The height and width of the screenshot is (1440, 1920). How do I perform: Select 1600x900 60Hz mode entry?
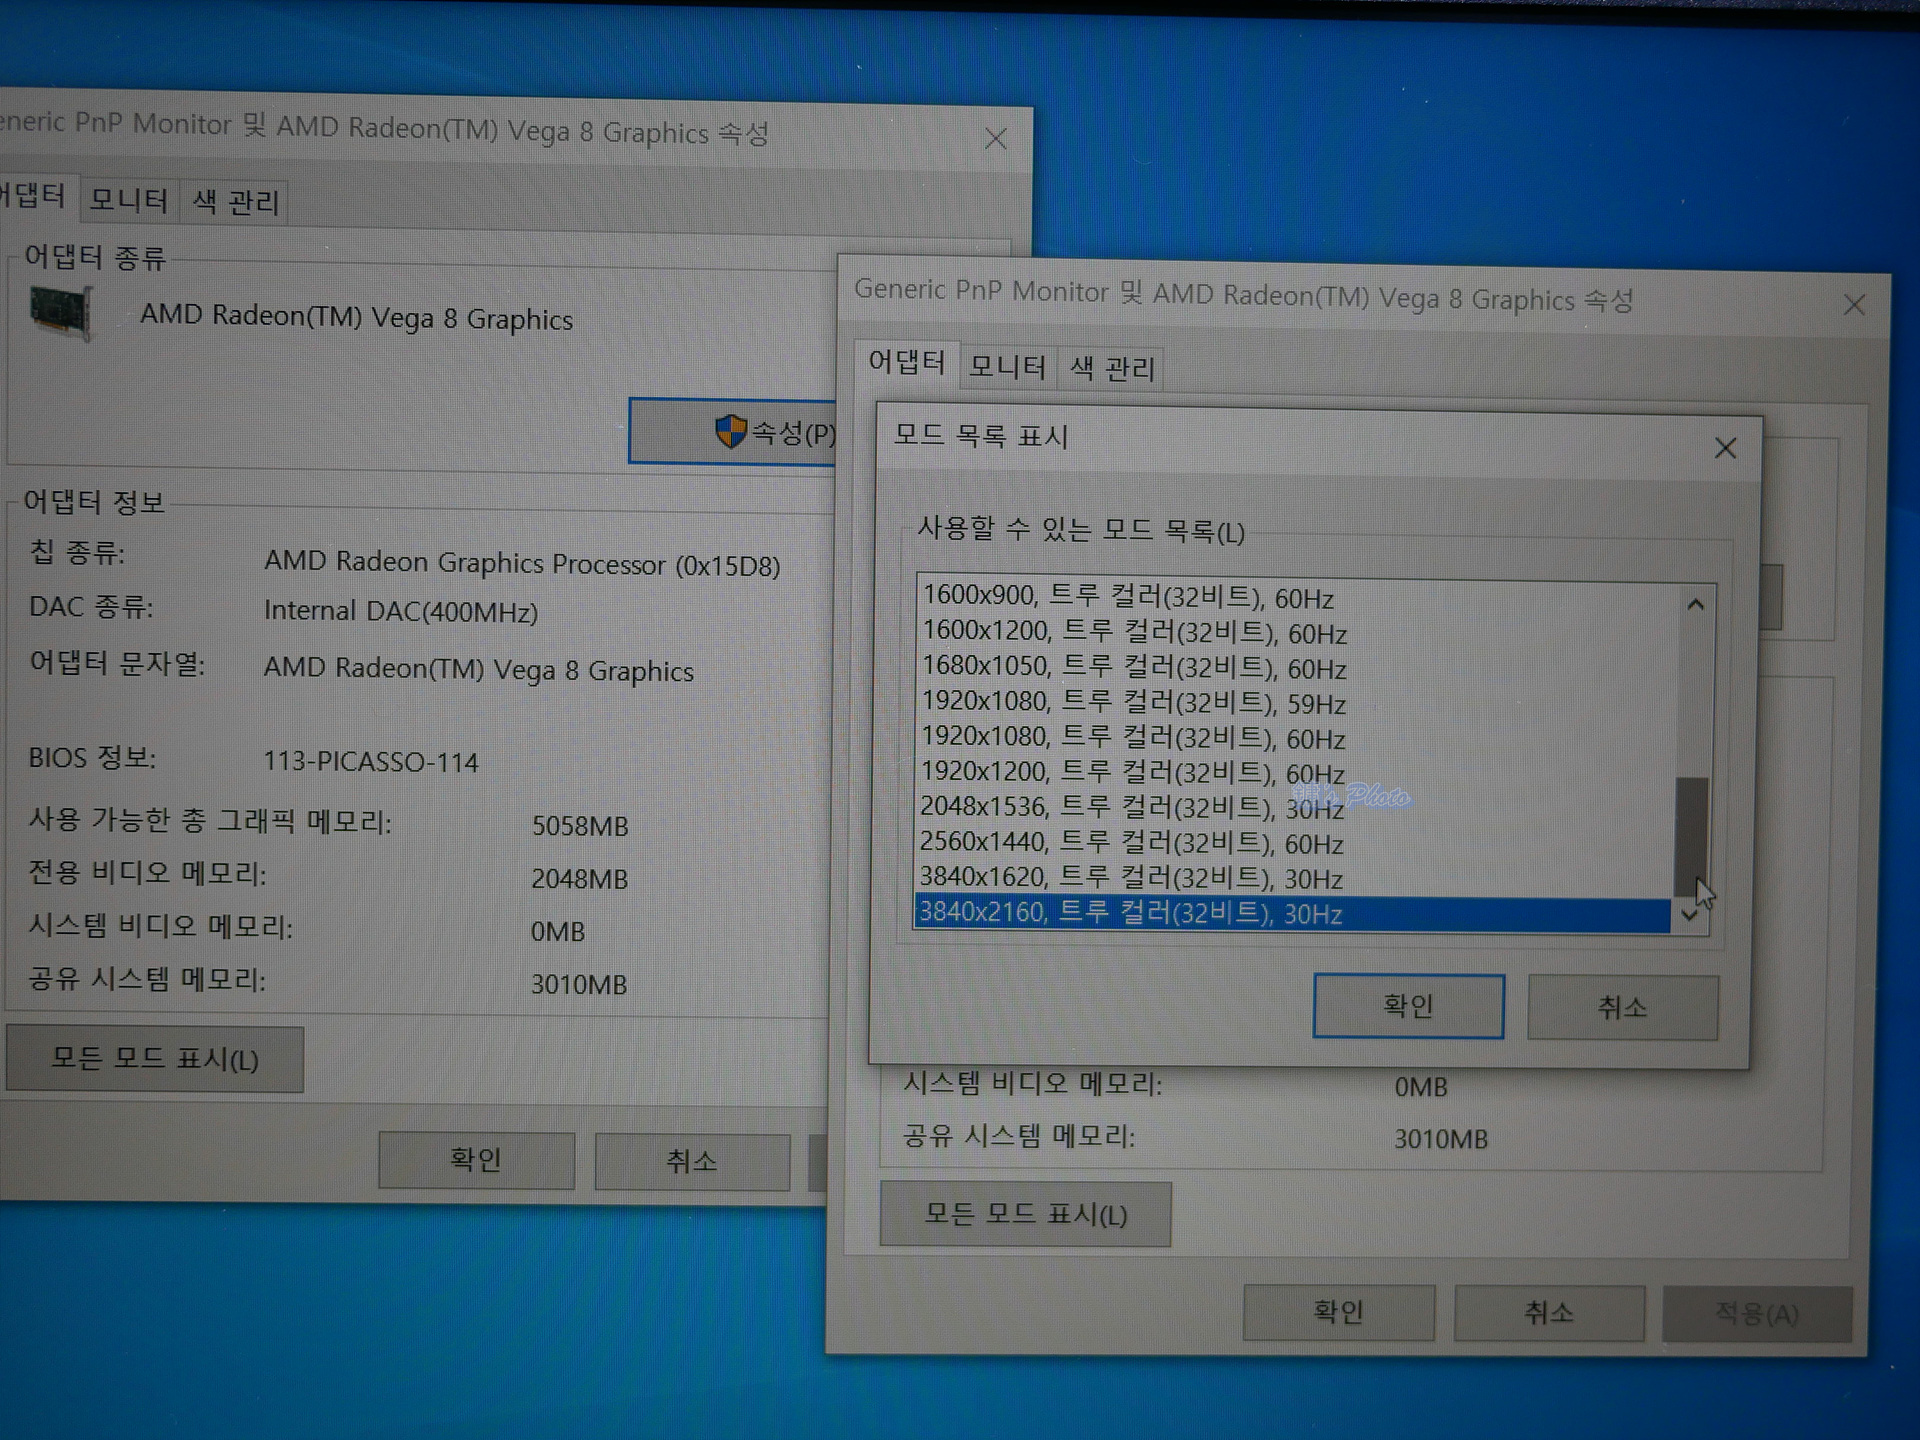click(x=1127, y=597)
